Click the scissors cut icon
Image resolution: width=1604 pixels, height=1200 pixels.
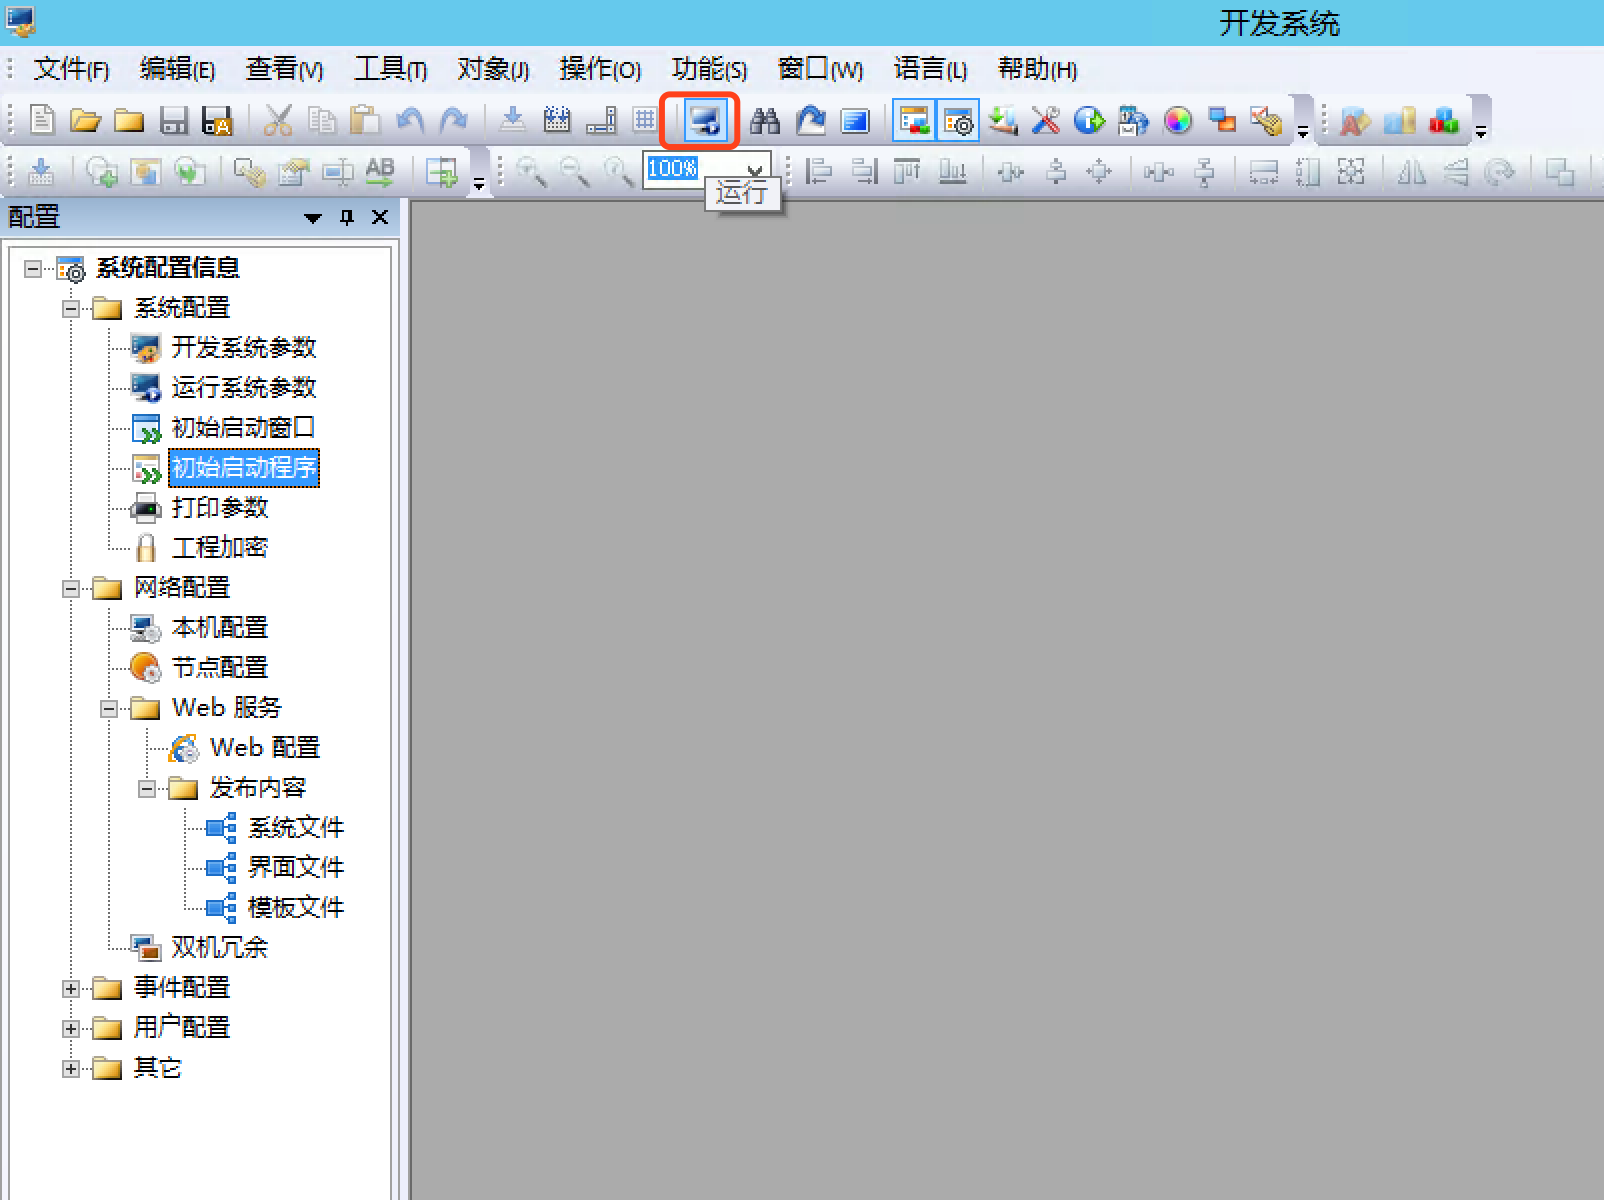(277, 121)
